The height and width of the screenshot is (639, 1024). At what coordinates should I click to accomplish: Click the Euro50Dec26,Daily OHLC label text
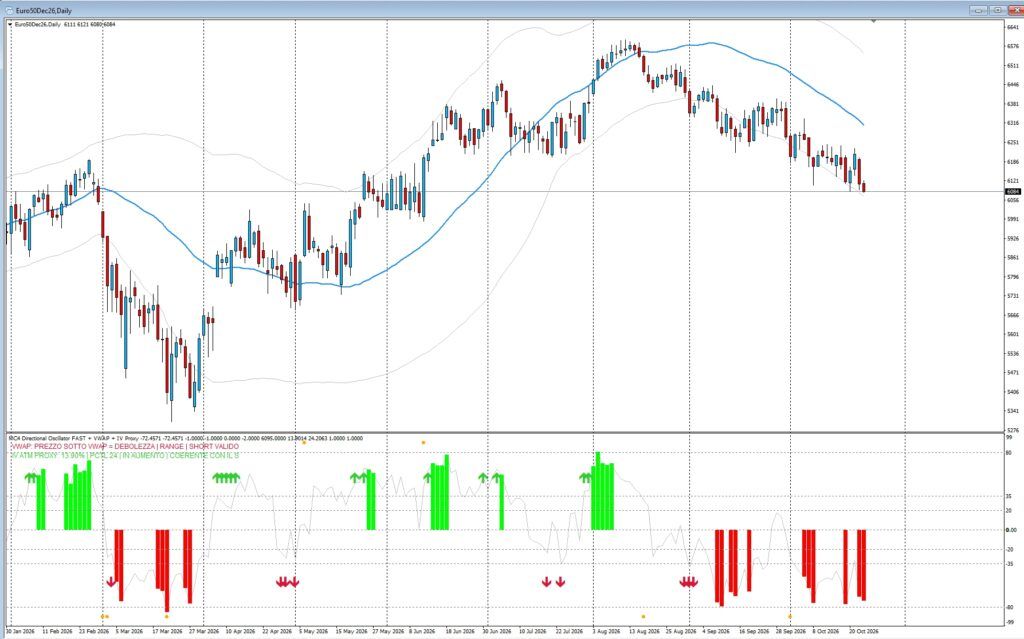pyautogui.click(x=65, y=25)
